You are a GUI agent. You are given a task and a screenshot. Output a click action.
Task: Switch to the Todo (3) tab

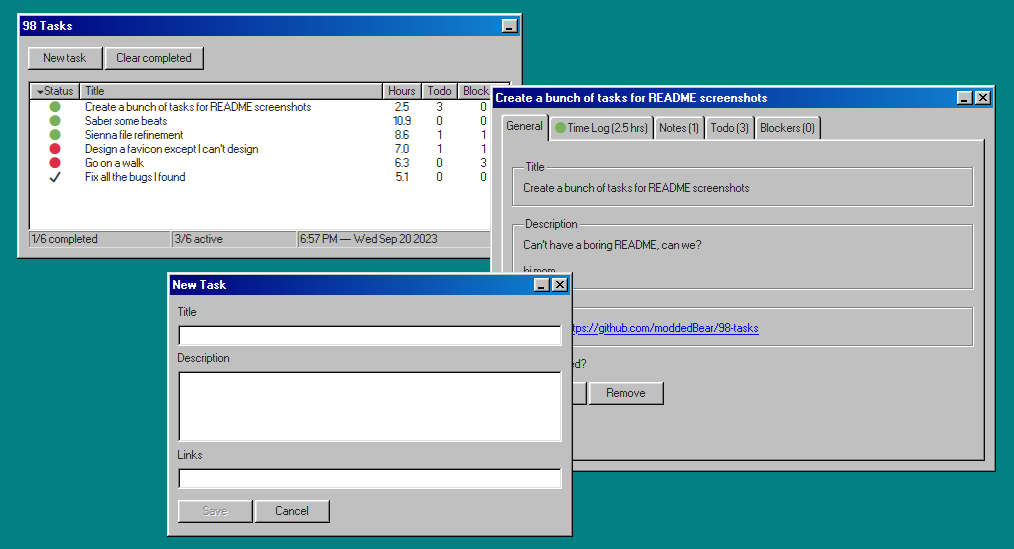coord(729,128)
